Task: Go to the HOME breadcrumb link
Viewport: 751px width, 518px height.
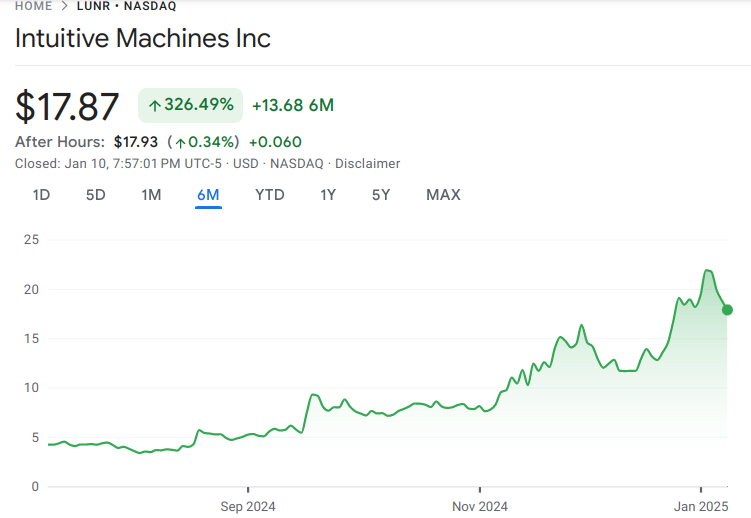Action: tap(33, 6)
